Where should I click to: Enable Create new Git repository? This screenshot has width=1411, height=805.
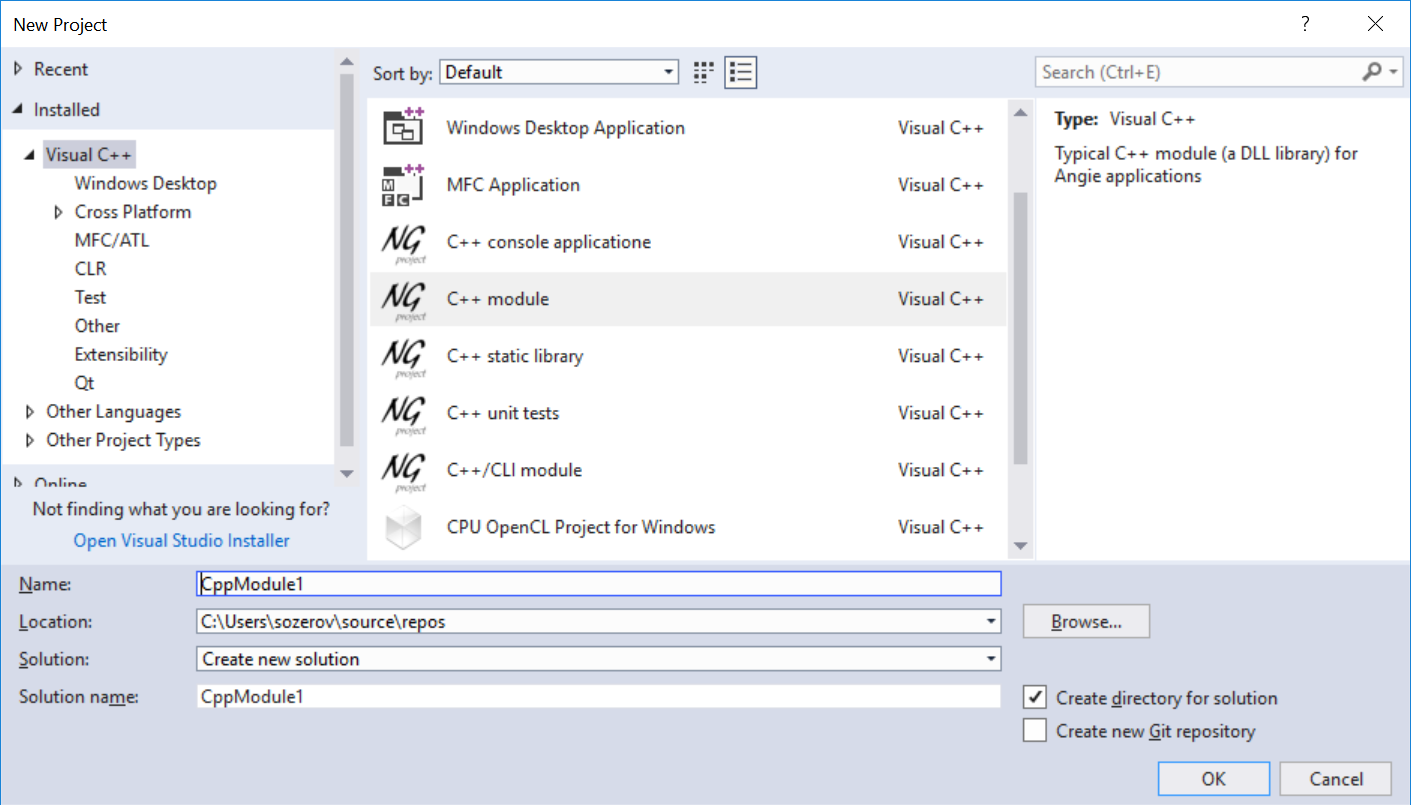pyautogui.click(x=1035, y=731)
